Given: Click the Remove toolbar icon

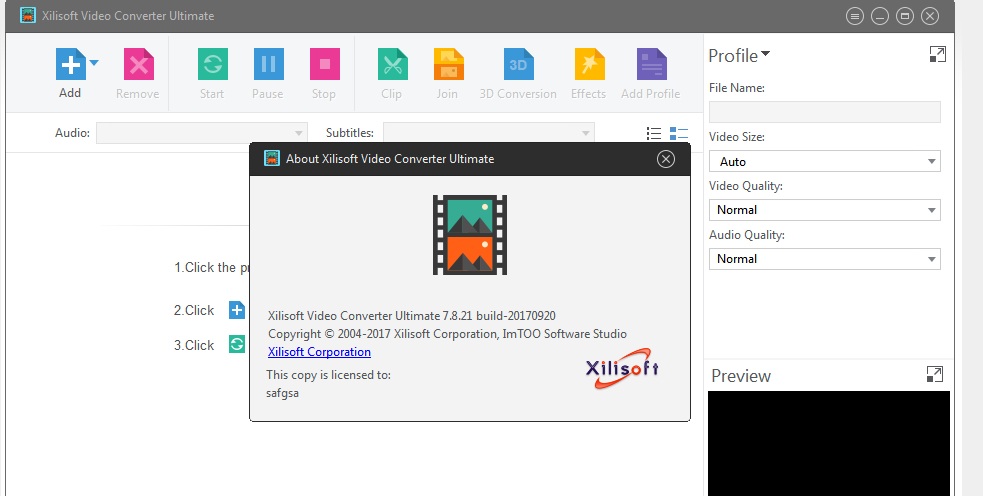Looking at the screenshot, I should [139, 64].
